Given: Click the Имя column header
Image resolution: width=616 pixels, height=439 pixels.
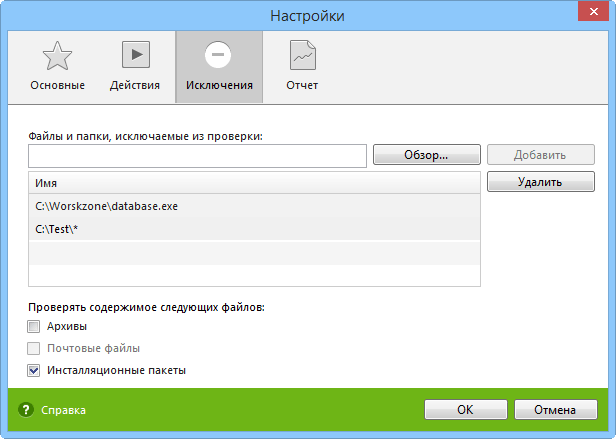Looking at the screenshot, I should tap(254, 183).
